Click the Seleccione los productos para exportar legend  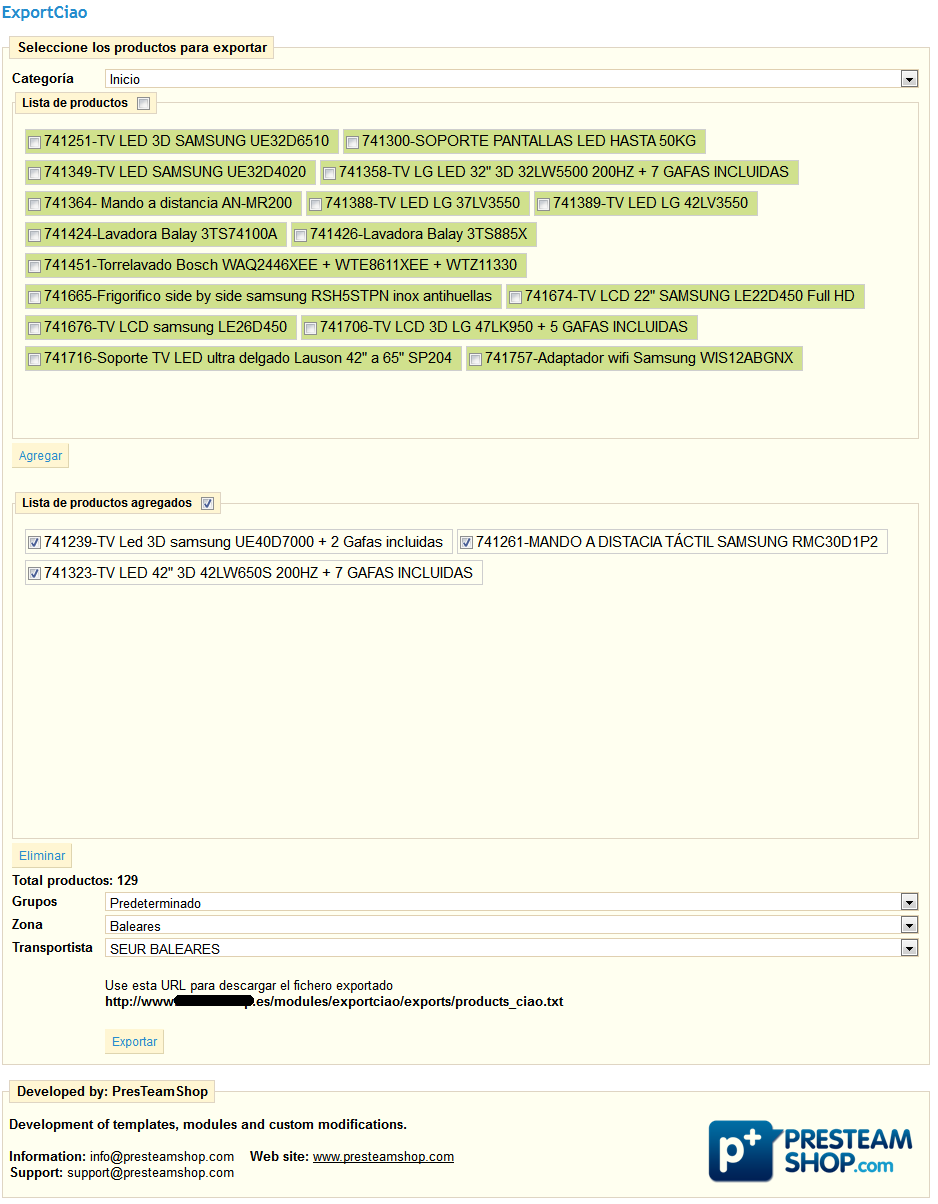[x=142, y=47]
